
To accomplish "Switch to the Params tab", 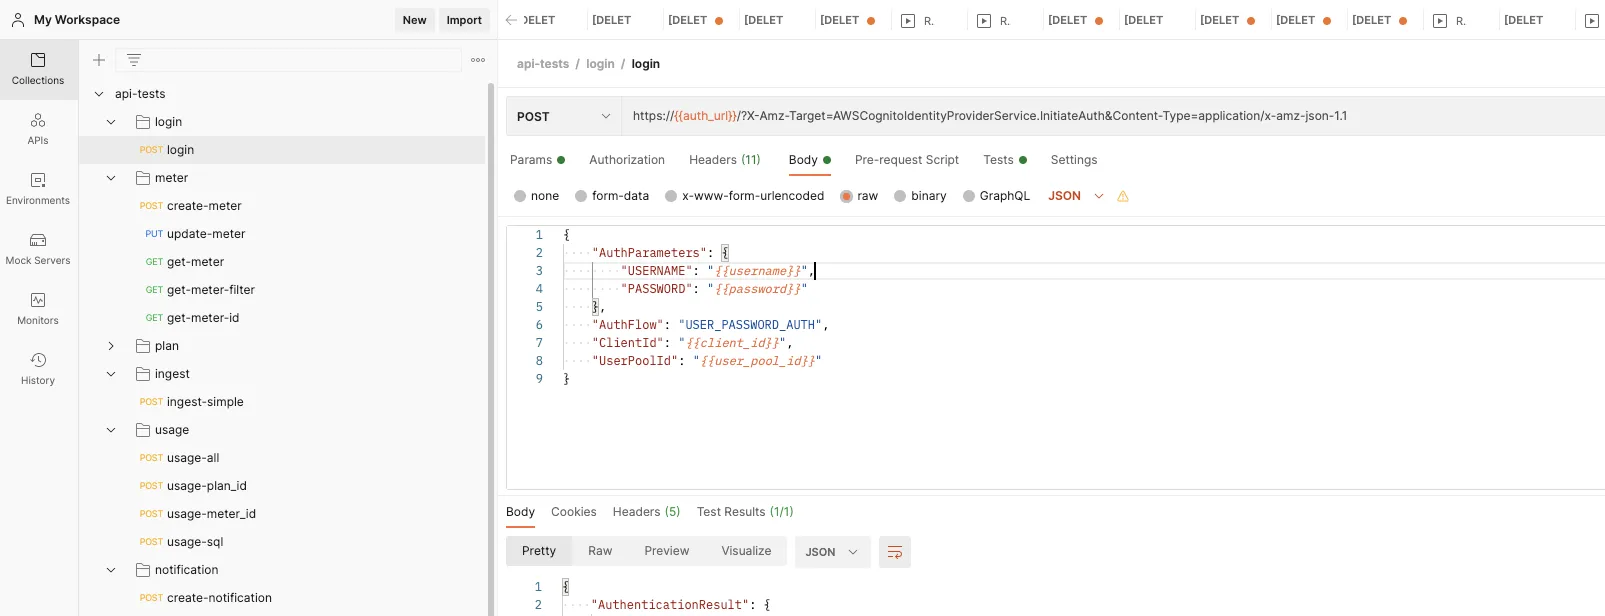I will (x=537, y=160).
